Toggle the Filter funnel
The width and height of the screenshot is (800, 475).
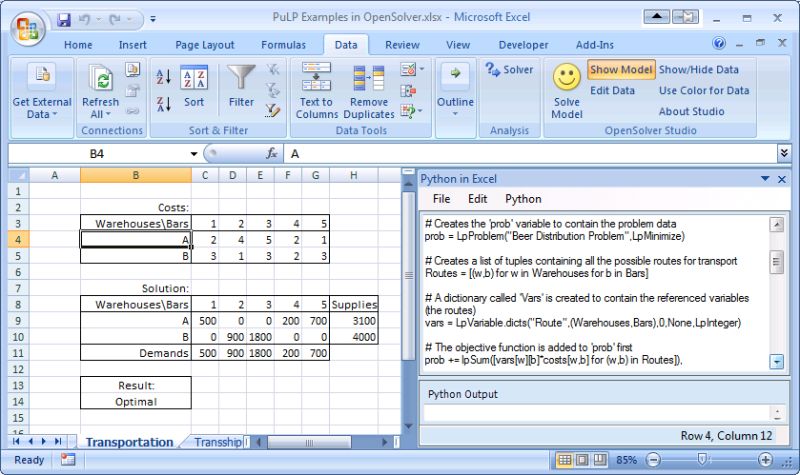(241, 86)
